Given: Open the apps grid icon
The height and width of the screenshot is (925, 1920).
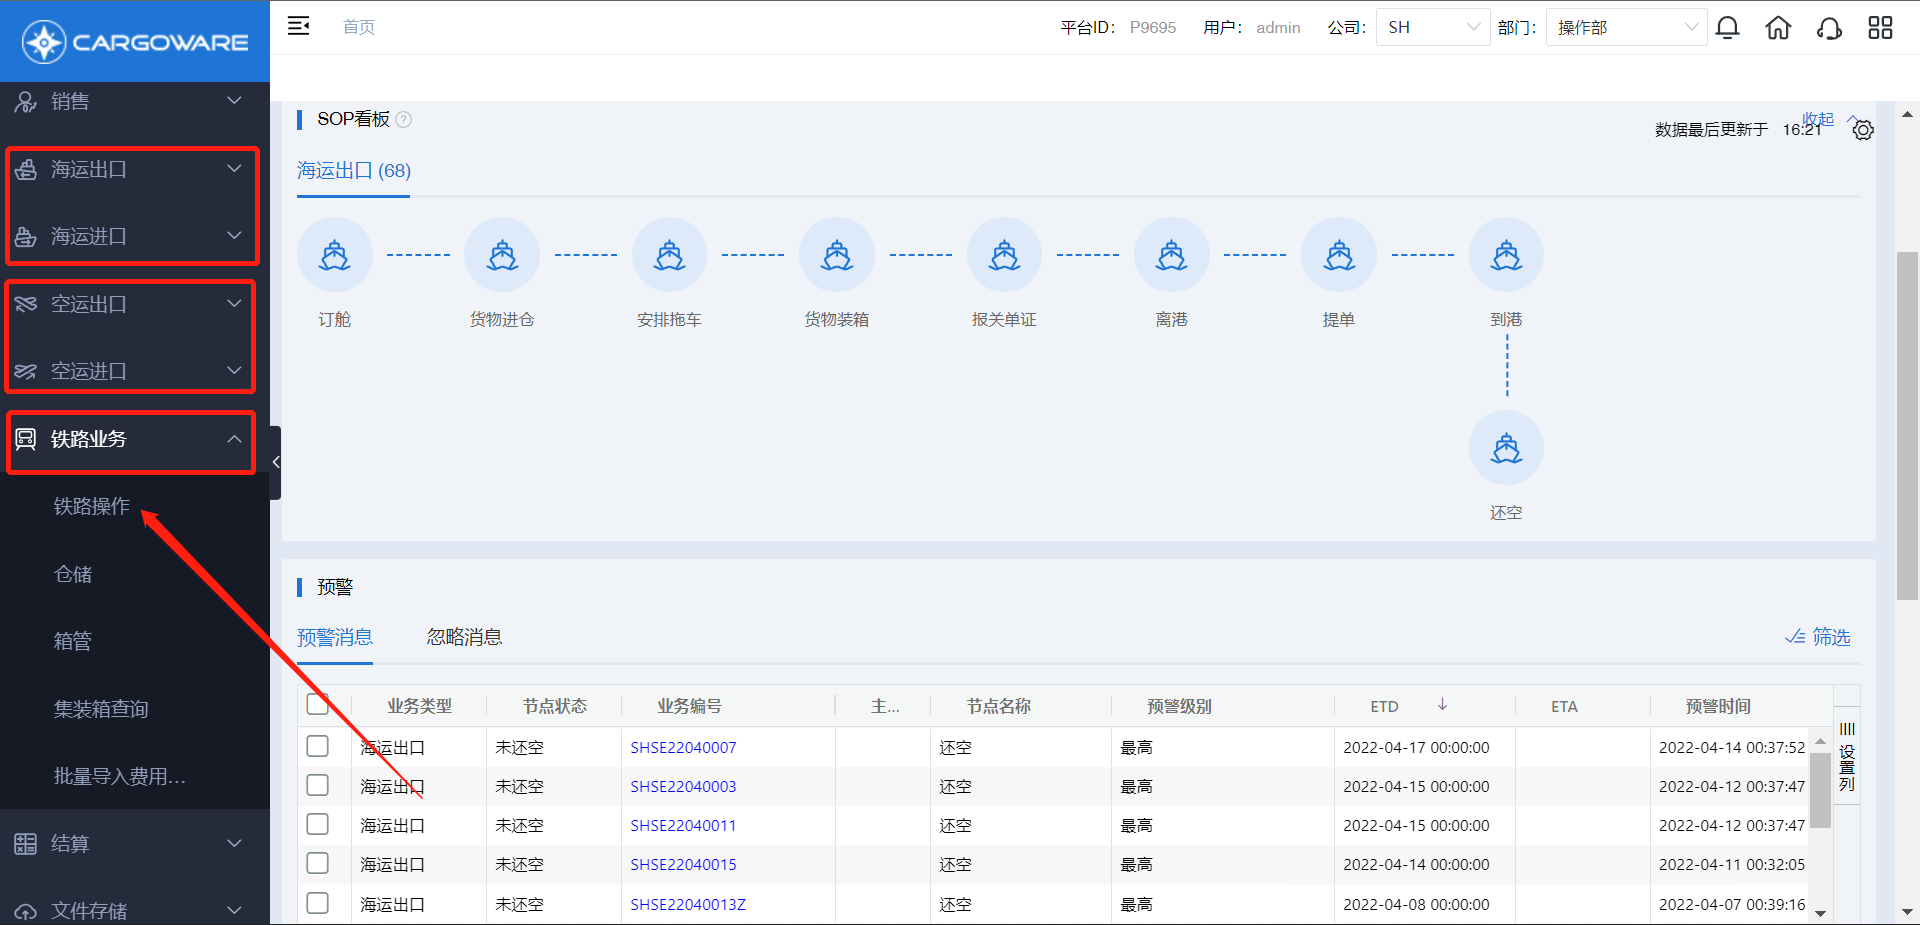Looking at the screenshot, I should tap(1880, 28).
